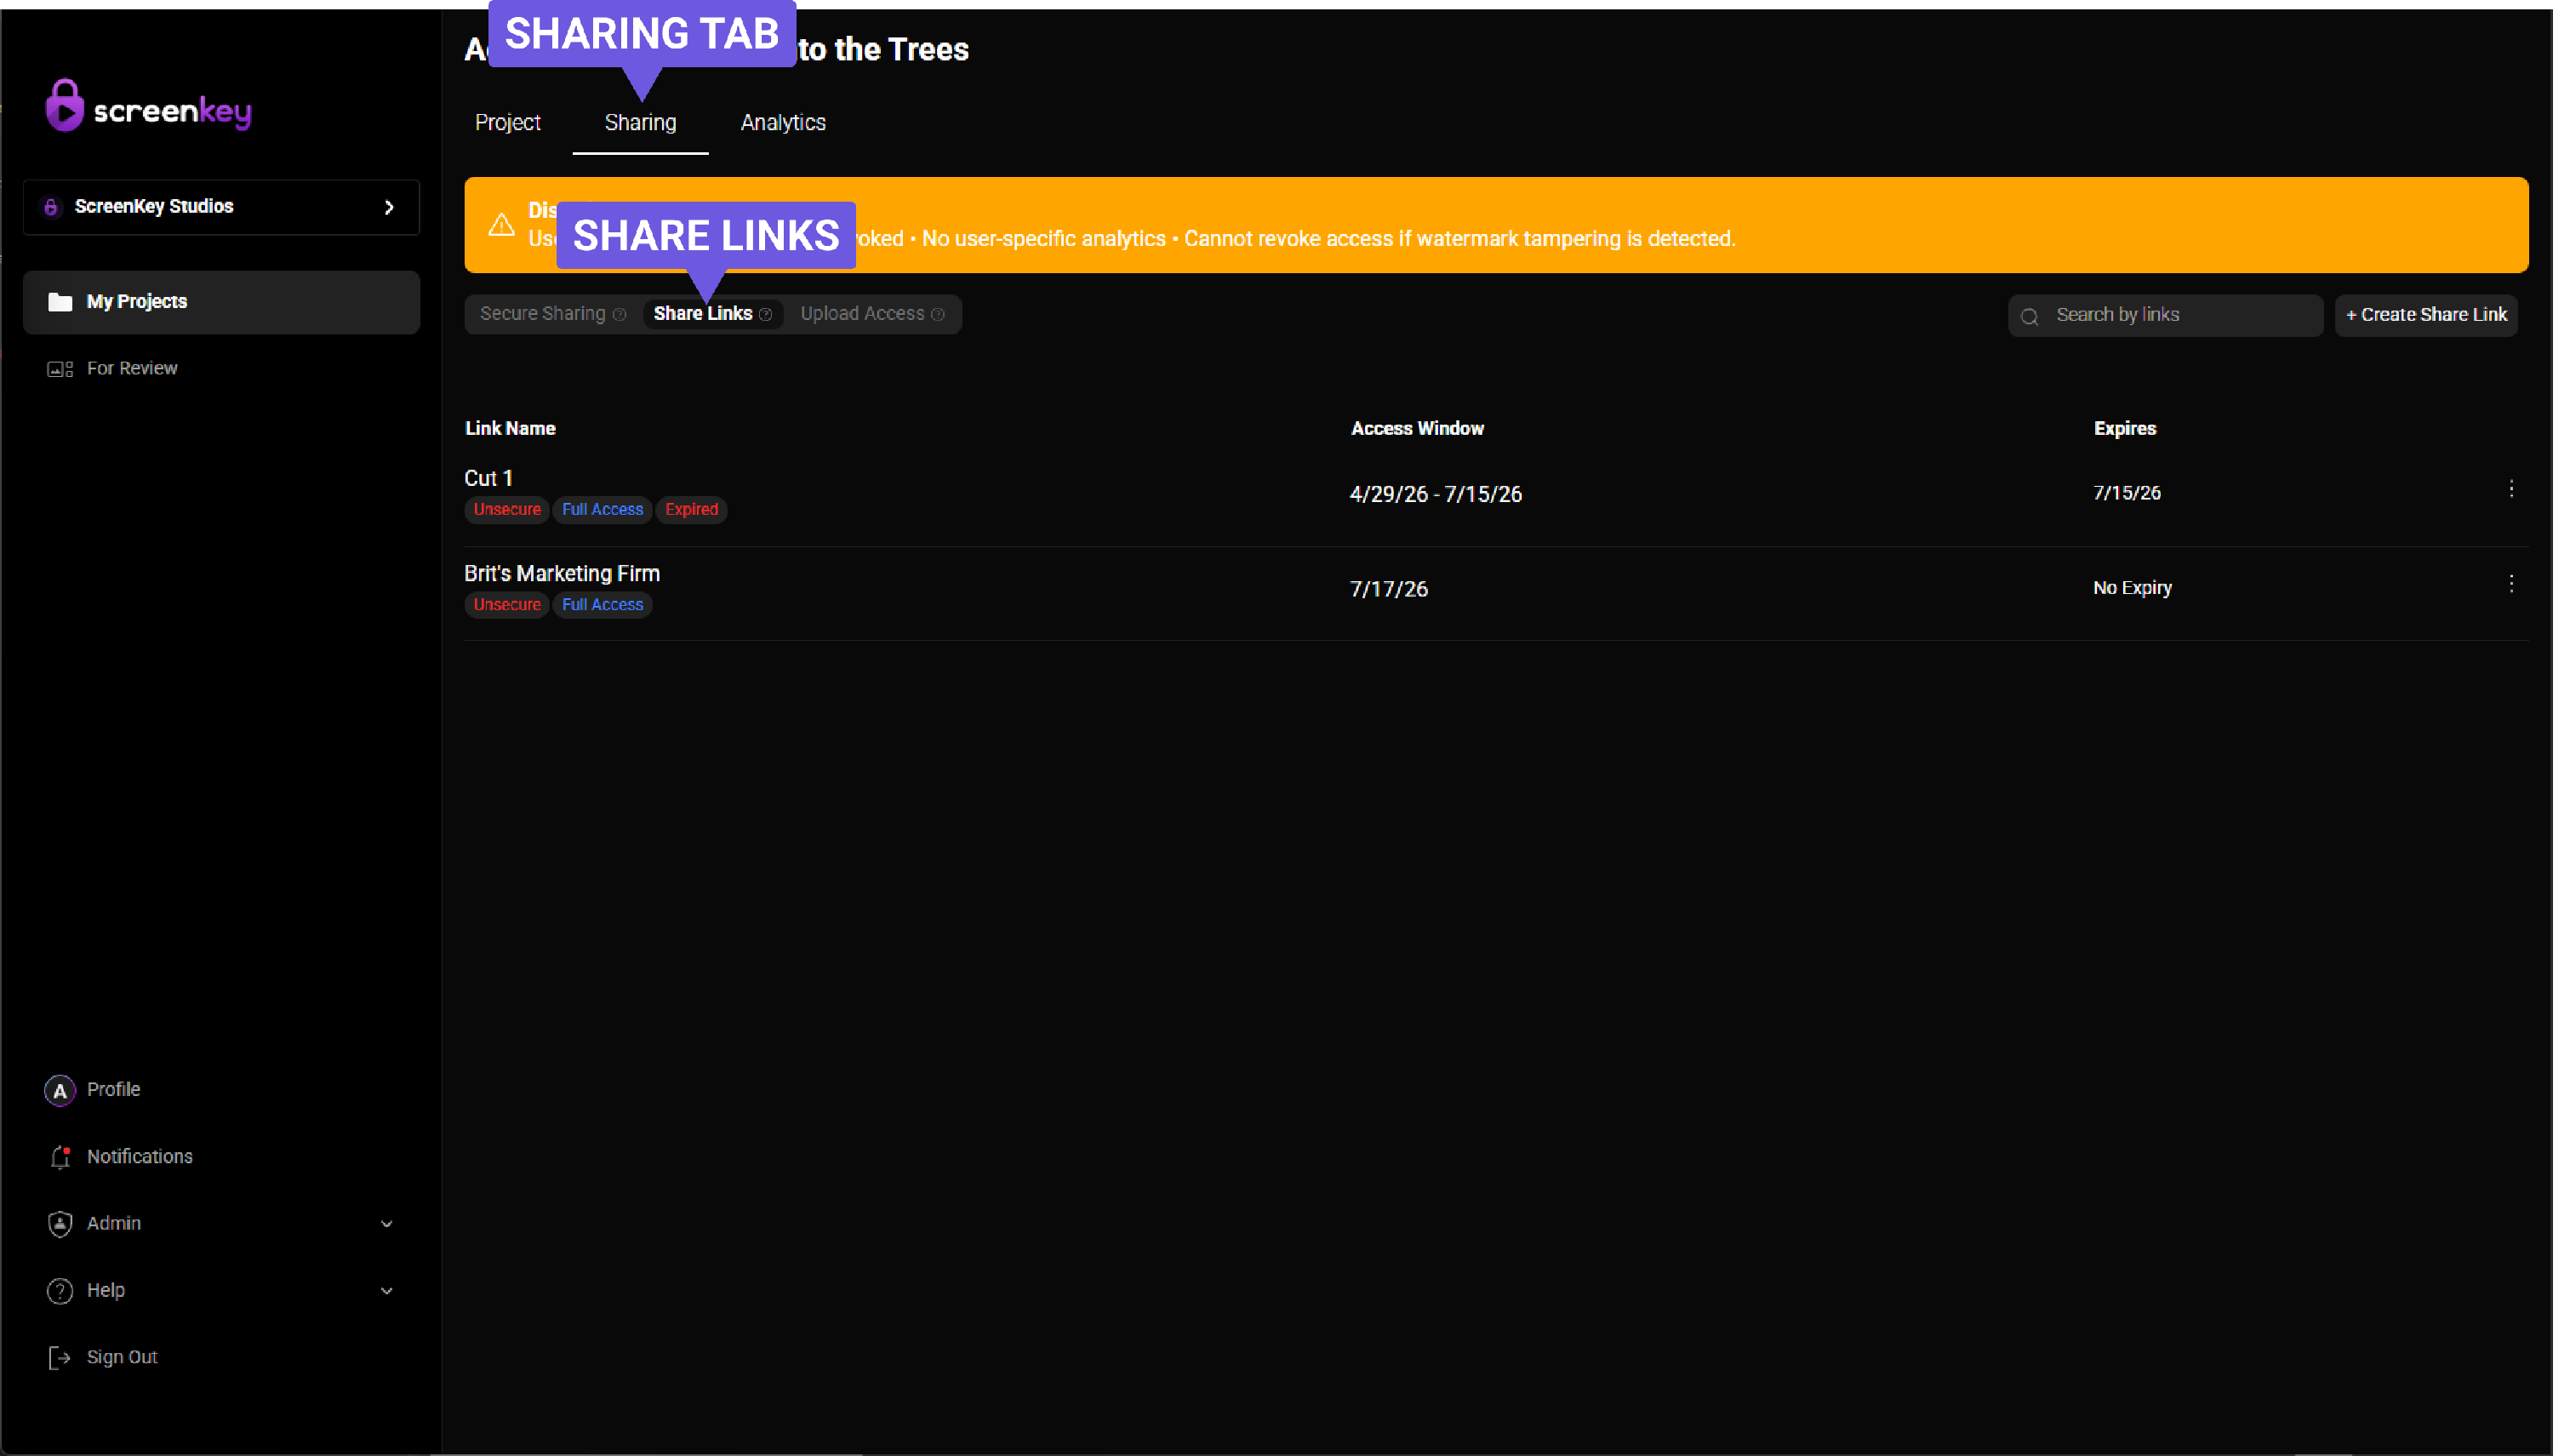Click the Unsecure tag on Cut 1
Screen dimensions: 2553x1456
click(x=507, y=510)
